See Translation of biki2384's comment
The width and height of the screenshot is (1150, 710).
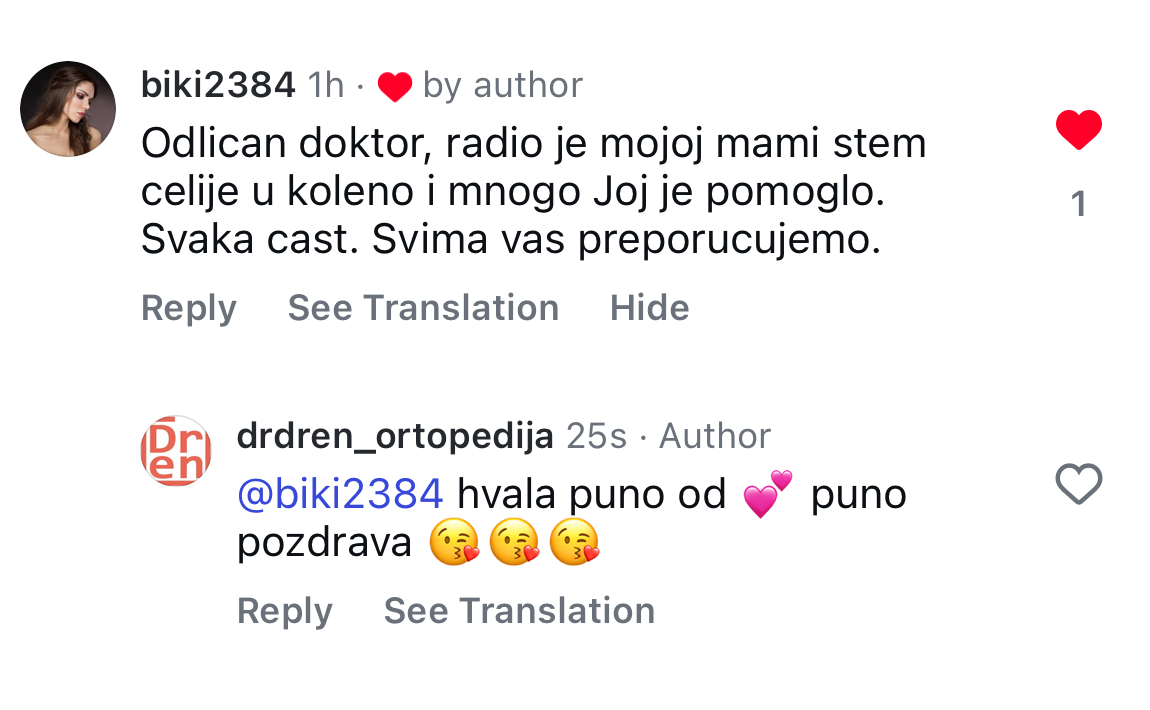[x=423, y=308]
